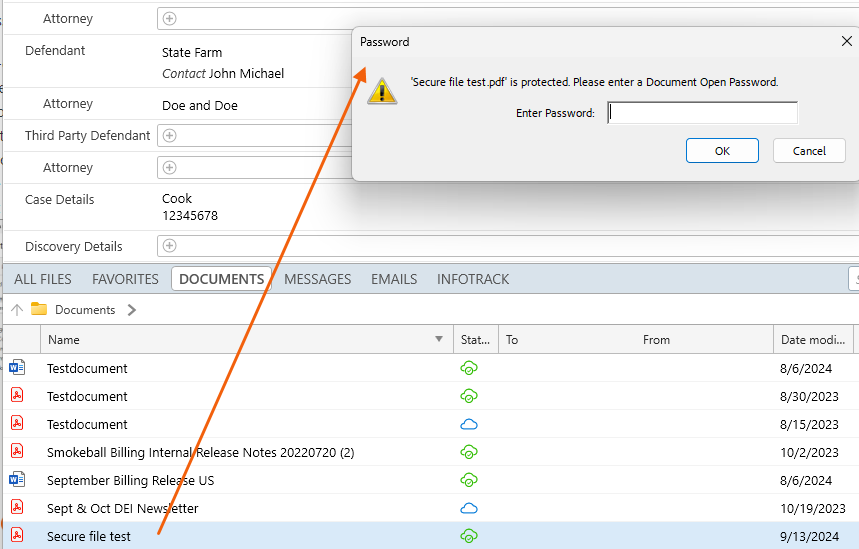Click the date 10/19/2023
859x549 pixels.
tap(813, 508)
